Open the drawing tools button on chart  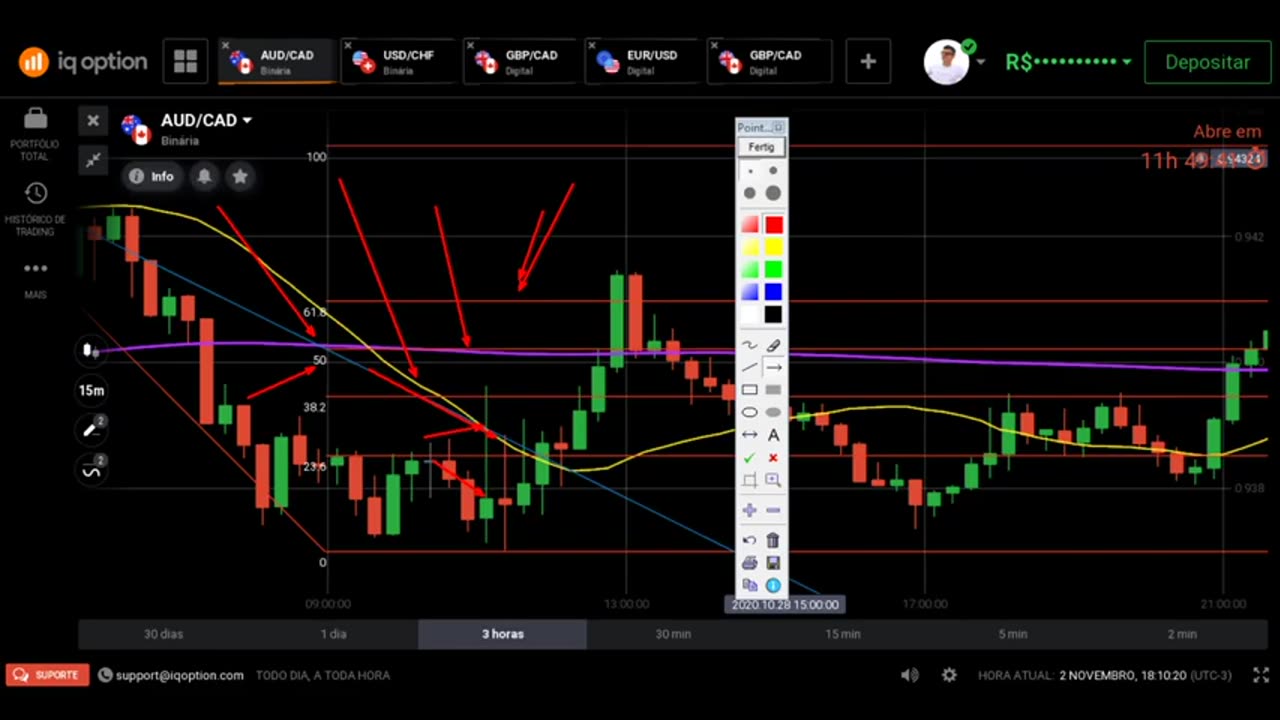[91, 430]
